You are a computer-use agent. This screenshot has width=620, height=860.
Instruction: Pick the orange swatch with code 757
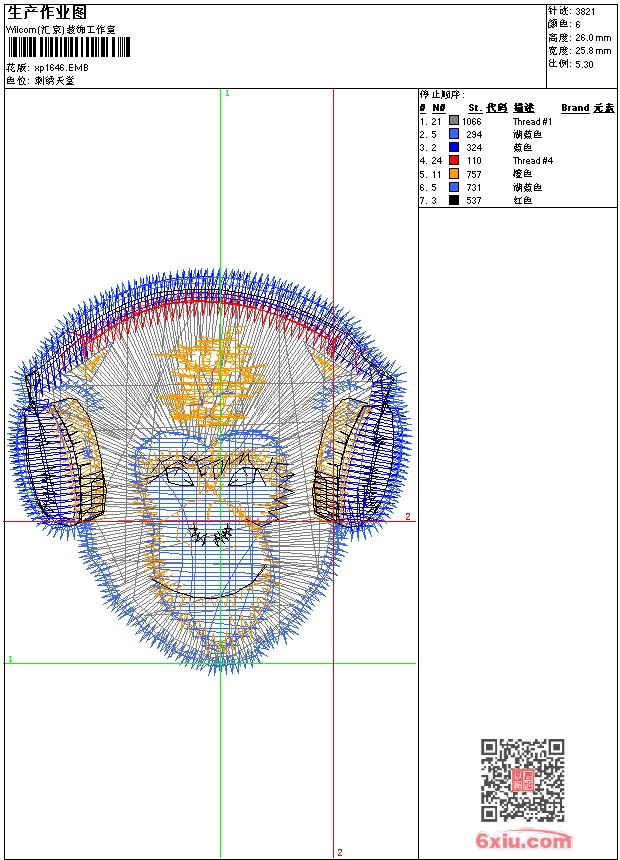454,174
